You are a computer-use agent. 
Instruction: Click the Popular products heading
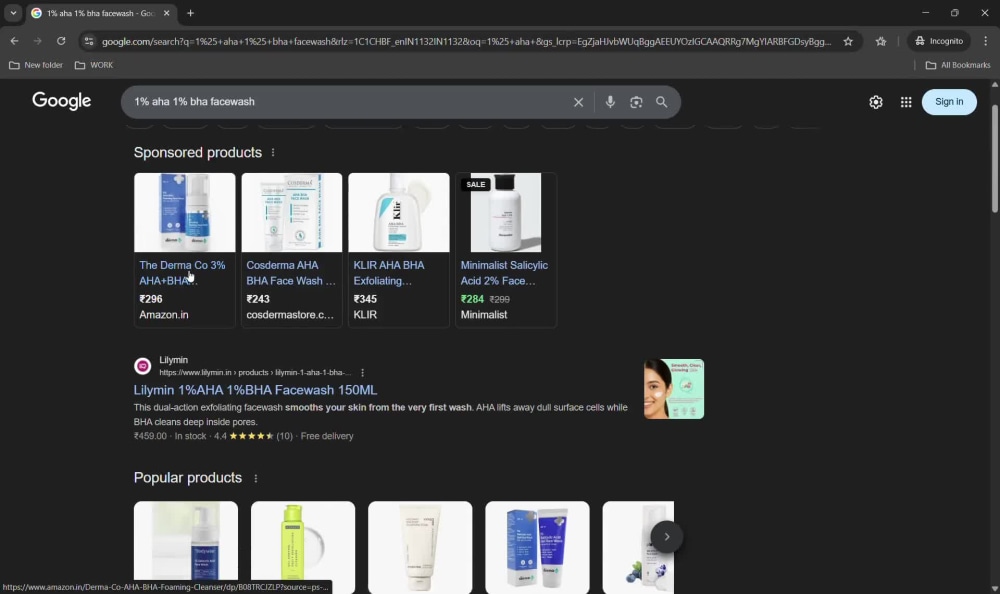pos(188,478)
